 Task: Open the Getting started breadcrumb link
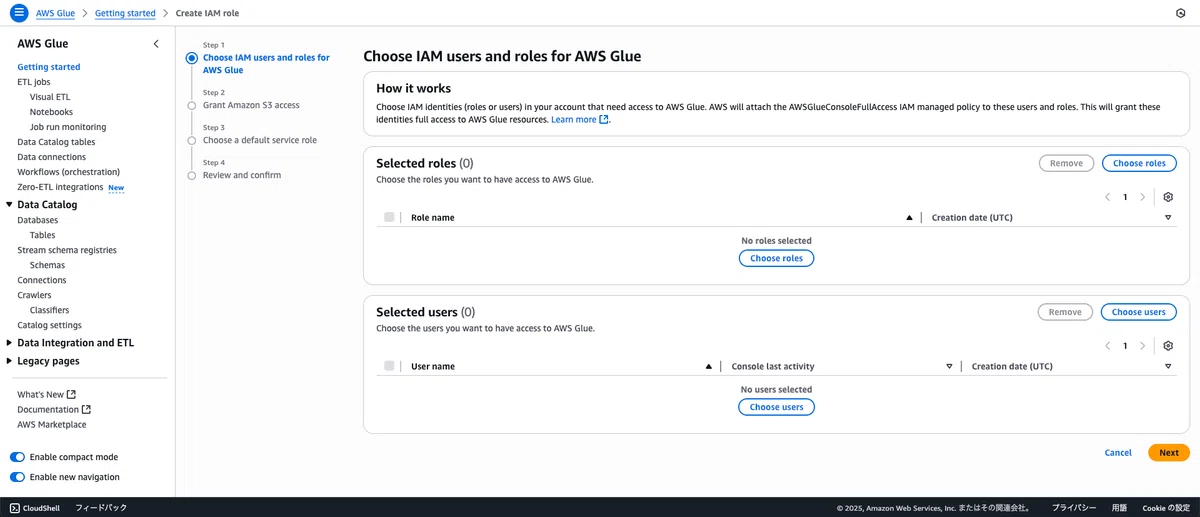click(x=125, y=13)
